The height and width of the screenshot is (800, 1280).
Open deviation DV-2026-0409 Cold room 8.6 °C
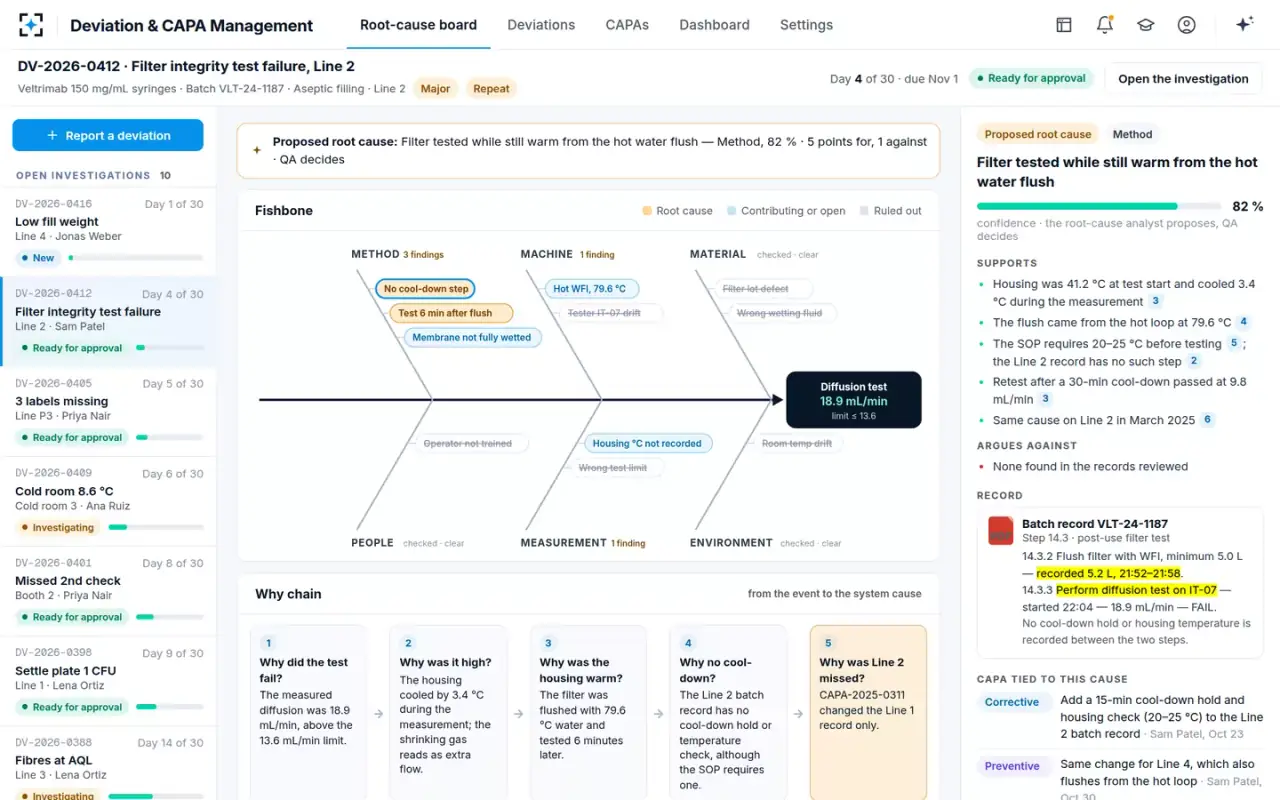click(x=108, y=501)
